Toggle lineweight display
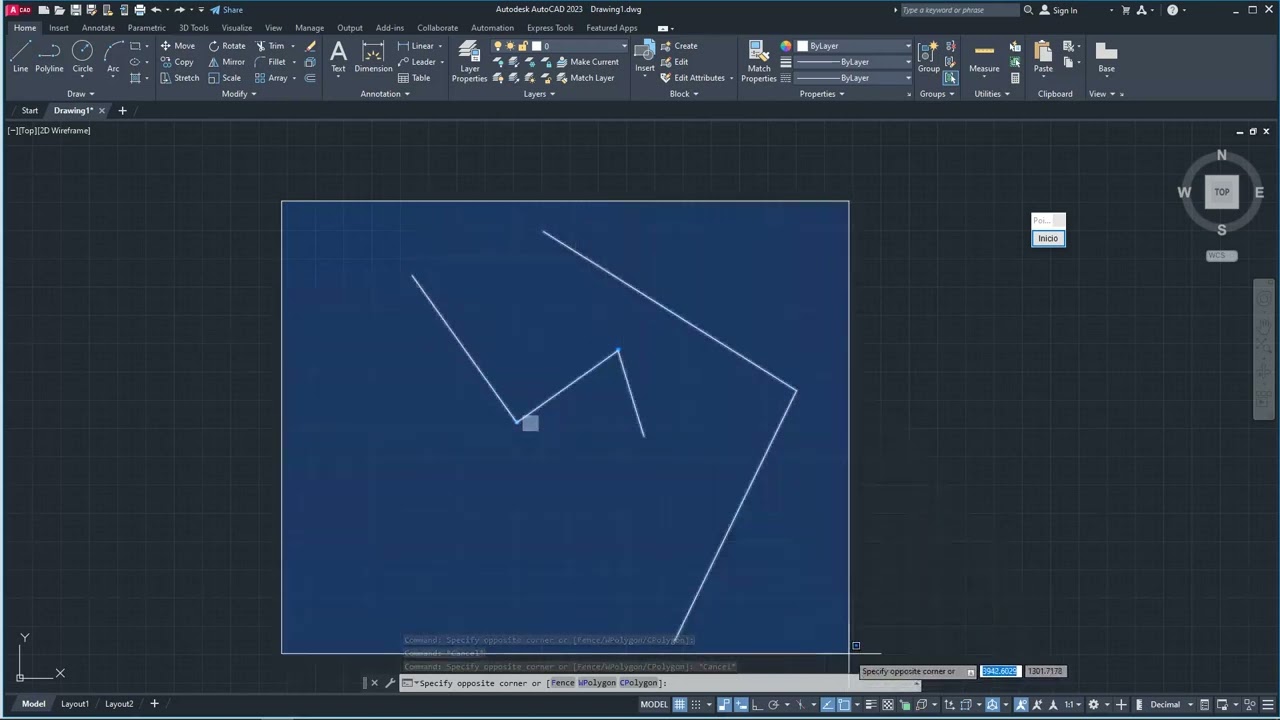The height and width of the screenshot is (720, 1280). (x=871, y=705)
